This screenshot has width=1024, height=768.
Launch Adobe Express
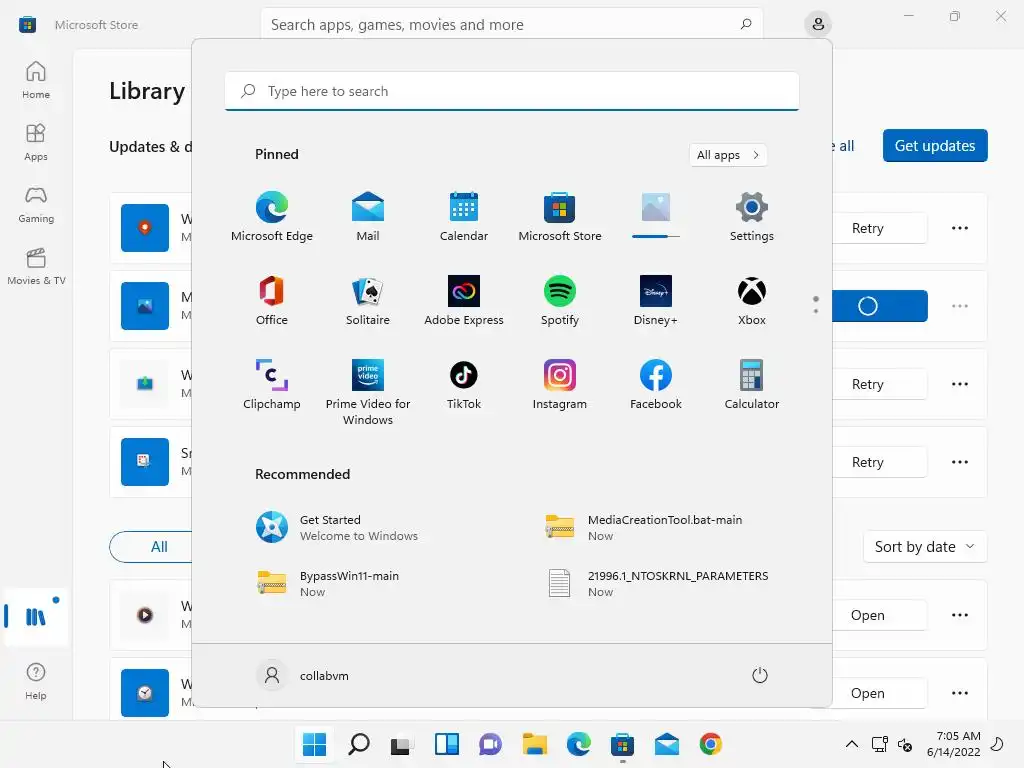[x=464, y=300]
